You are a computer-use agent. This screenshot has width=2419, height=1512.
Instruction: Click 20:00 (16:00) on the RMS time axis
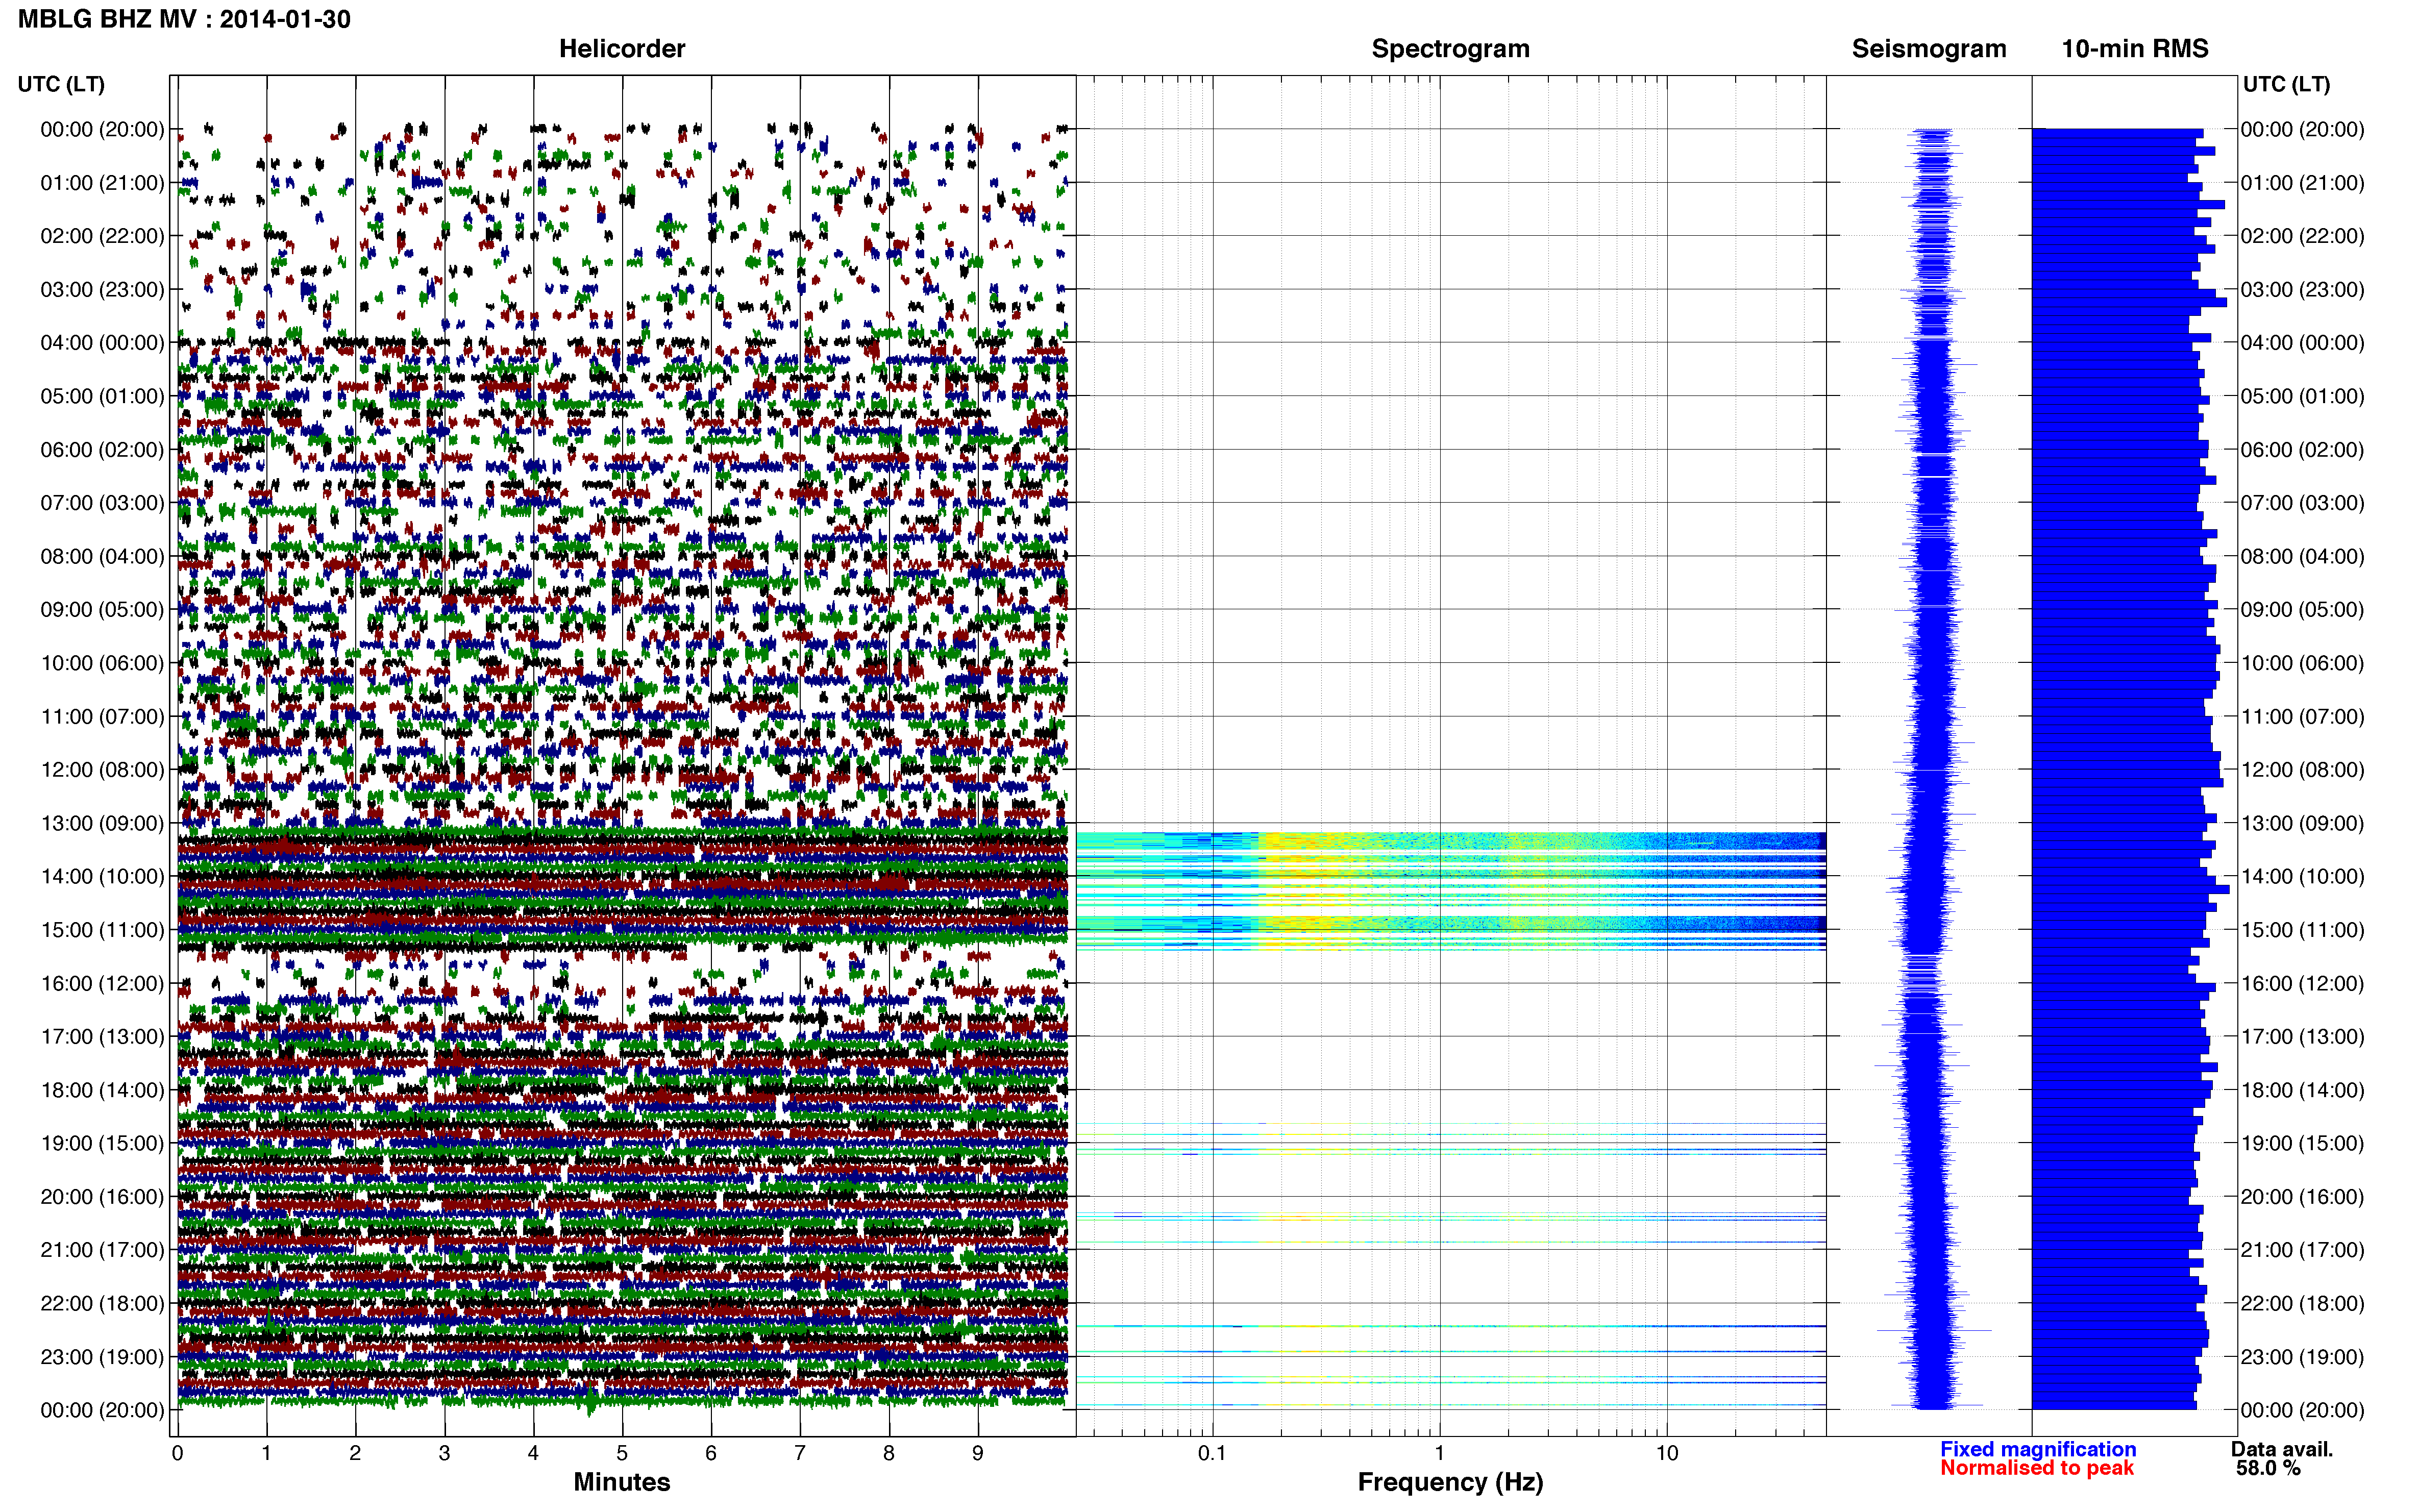(x=2302, y=1196)
